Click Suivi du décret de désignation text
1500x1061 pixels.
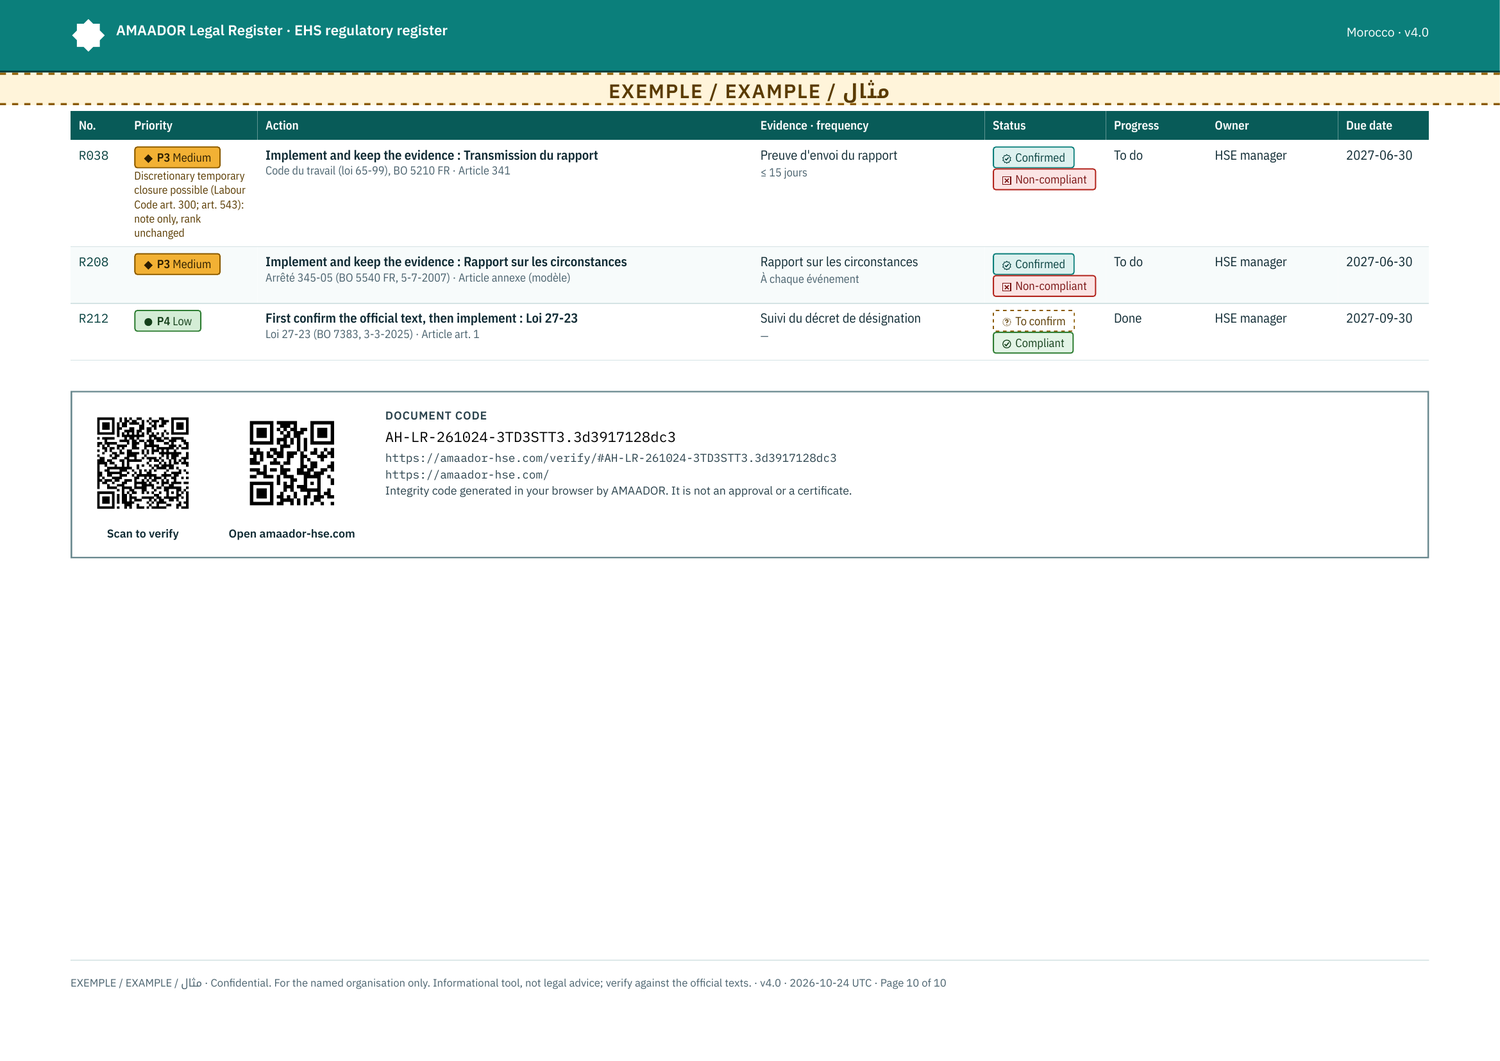(x=840, y=318)
